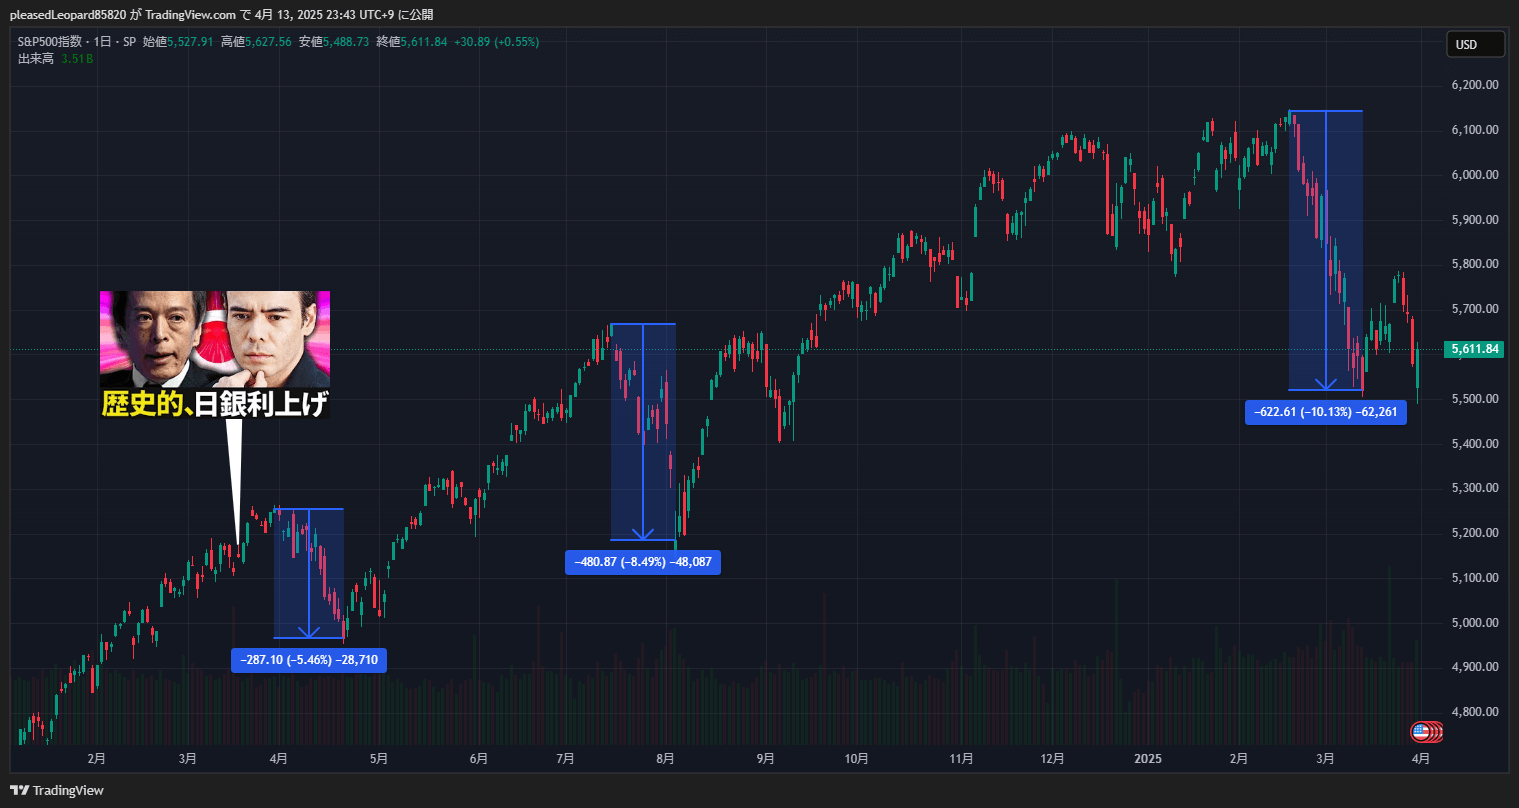
Task: Select the 出来高 volume indicator label
Action: coord(36,59)
